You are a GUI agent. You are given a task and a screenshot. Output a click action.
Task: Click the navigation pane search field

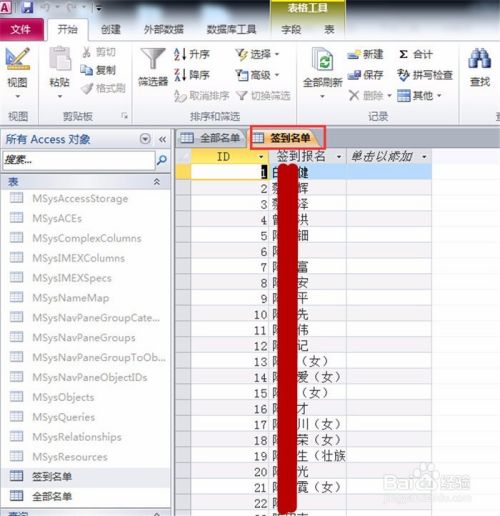79,160
